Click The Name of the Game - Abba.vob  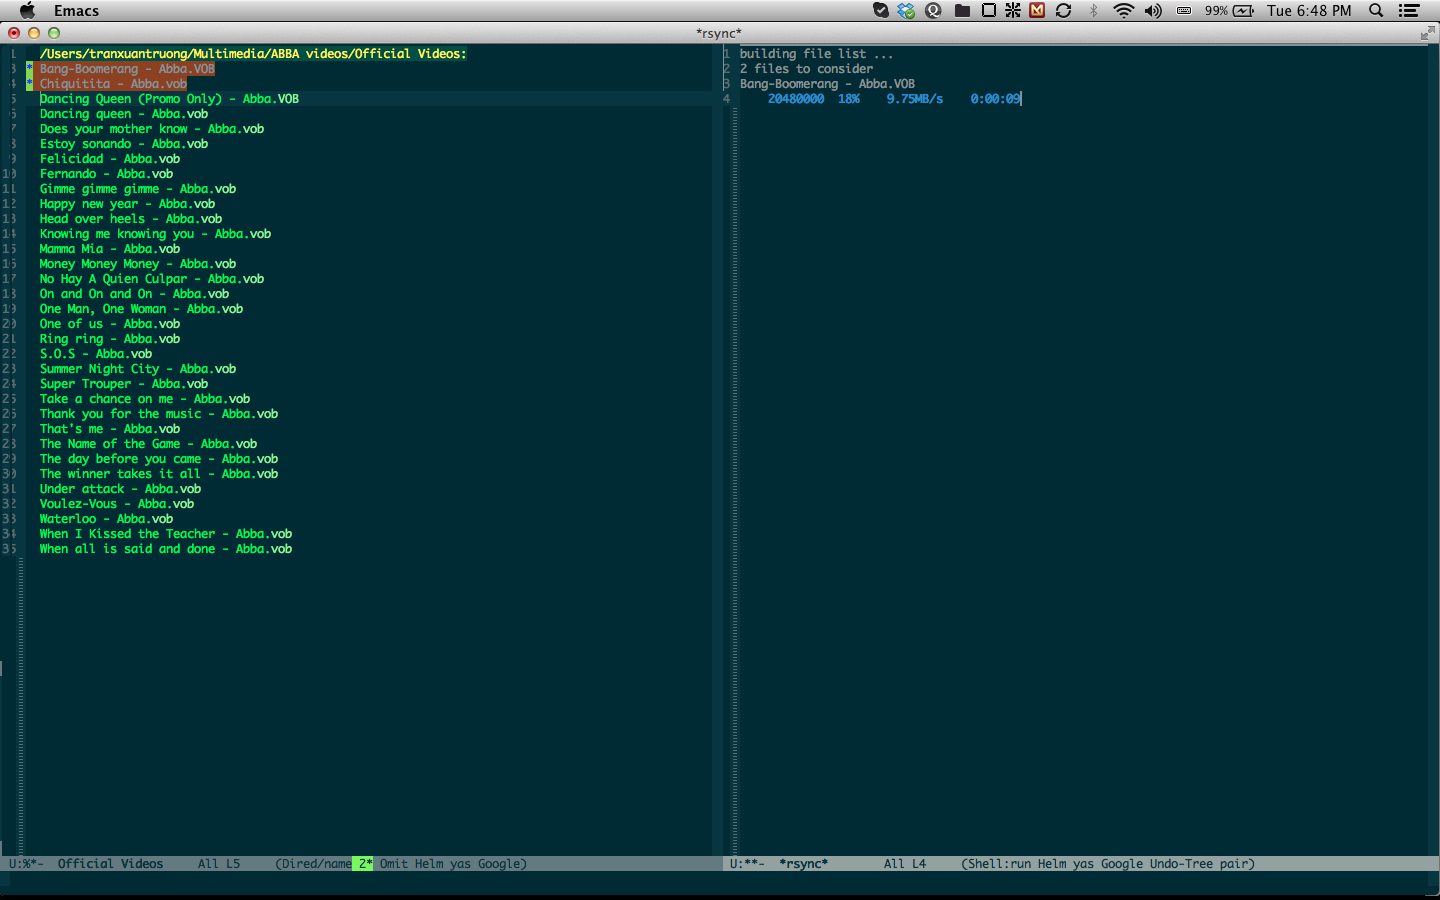click(x=148, y=444)
